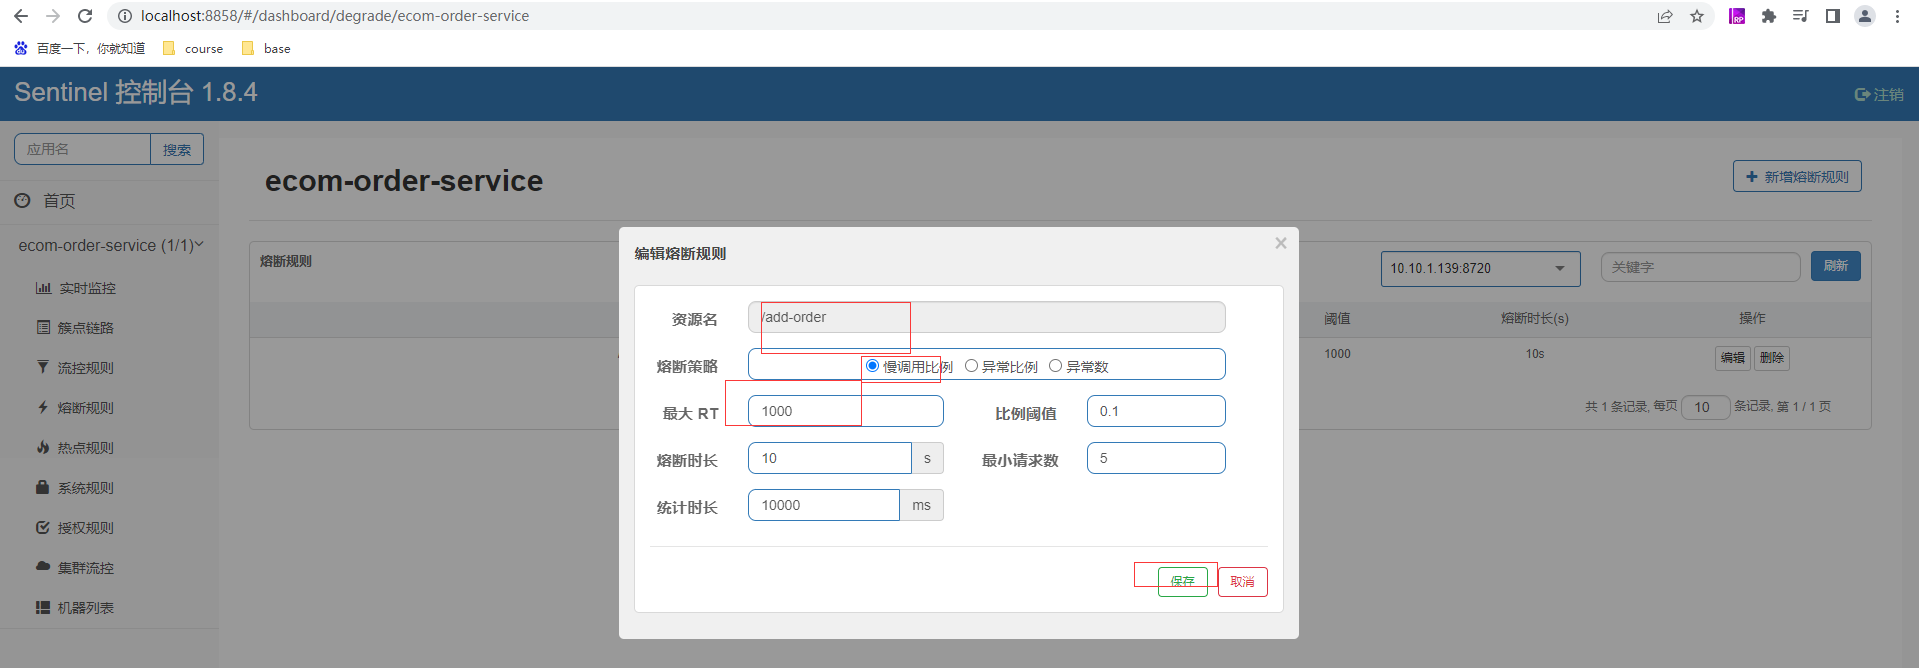Open the 百度一下 bookmark
Viewport: 1919px width, 668px height.
pyautogui.click(x=80, y=48)
